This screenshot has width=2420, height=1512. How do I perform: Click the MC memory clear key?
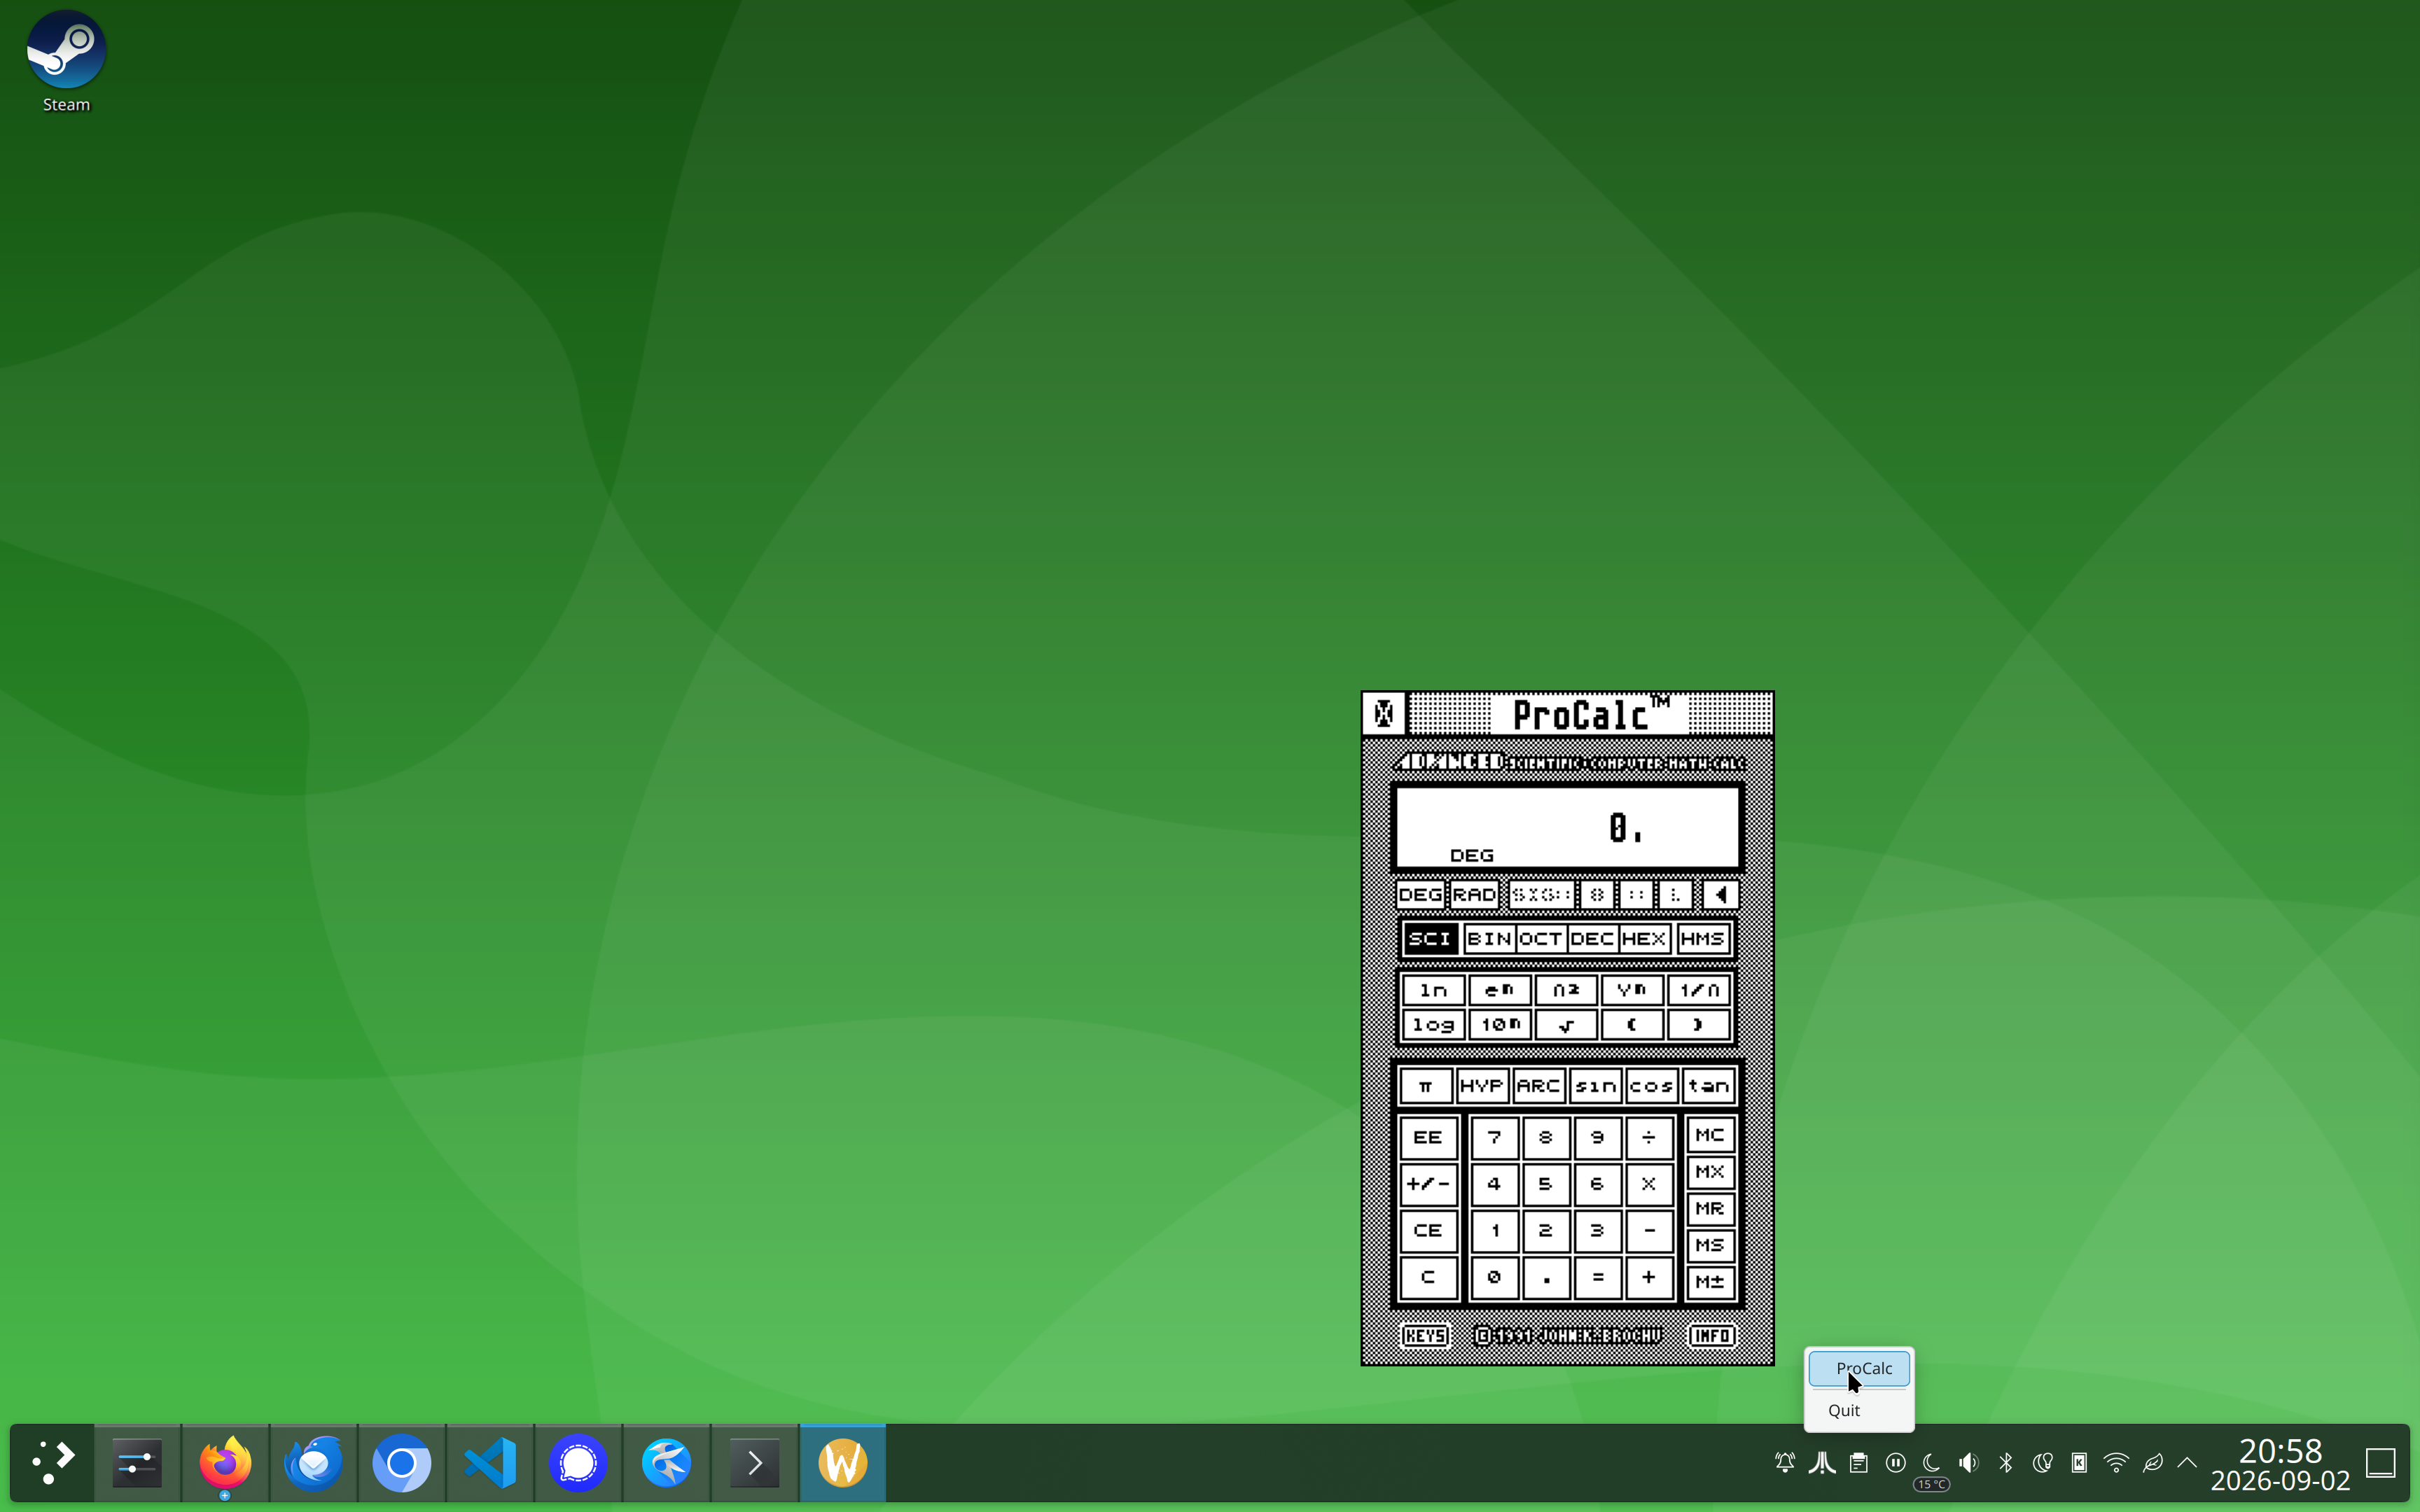click(x=1709, y=1135)
